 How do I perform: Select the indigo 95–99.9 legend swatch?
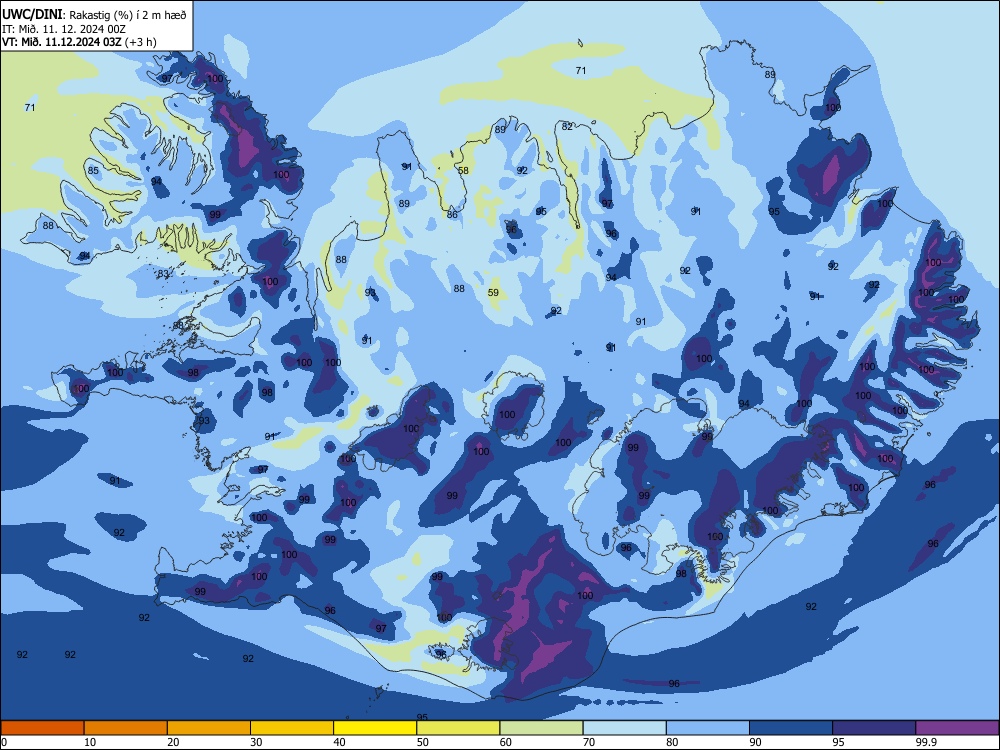point(874,728)
